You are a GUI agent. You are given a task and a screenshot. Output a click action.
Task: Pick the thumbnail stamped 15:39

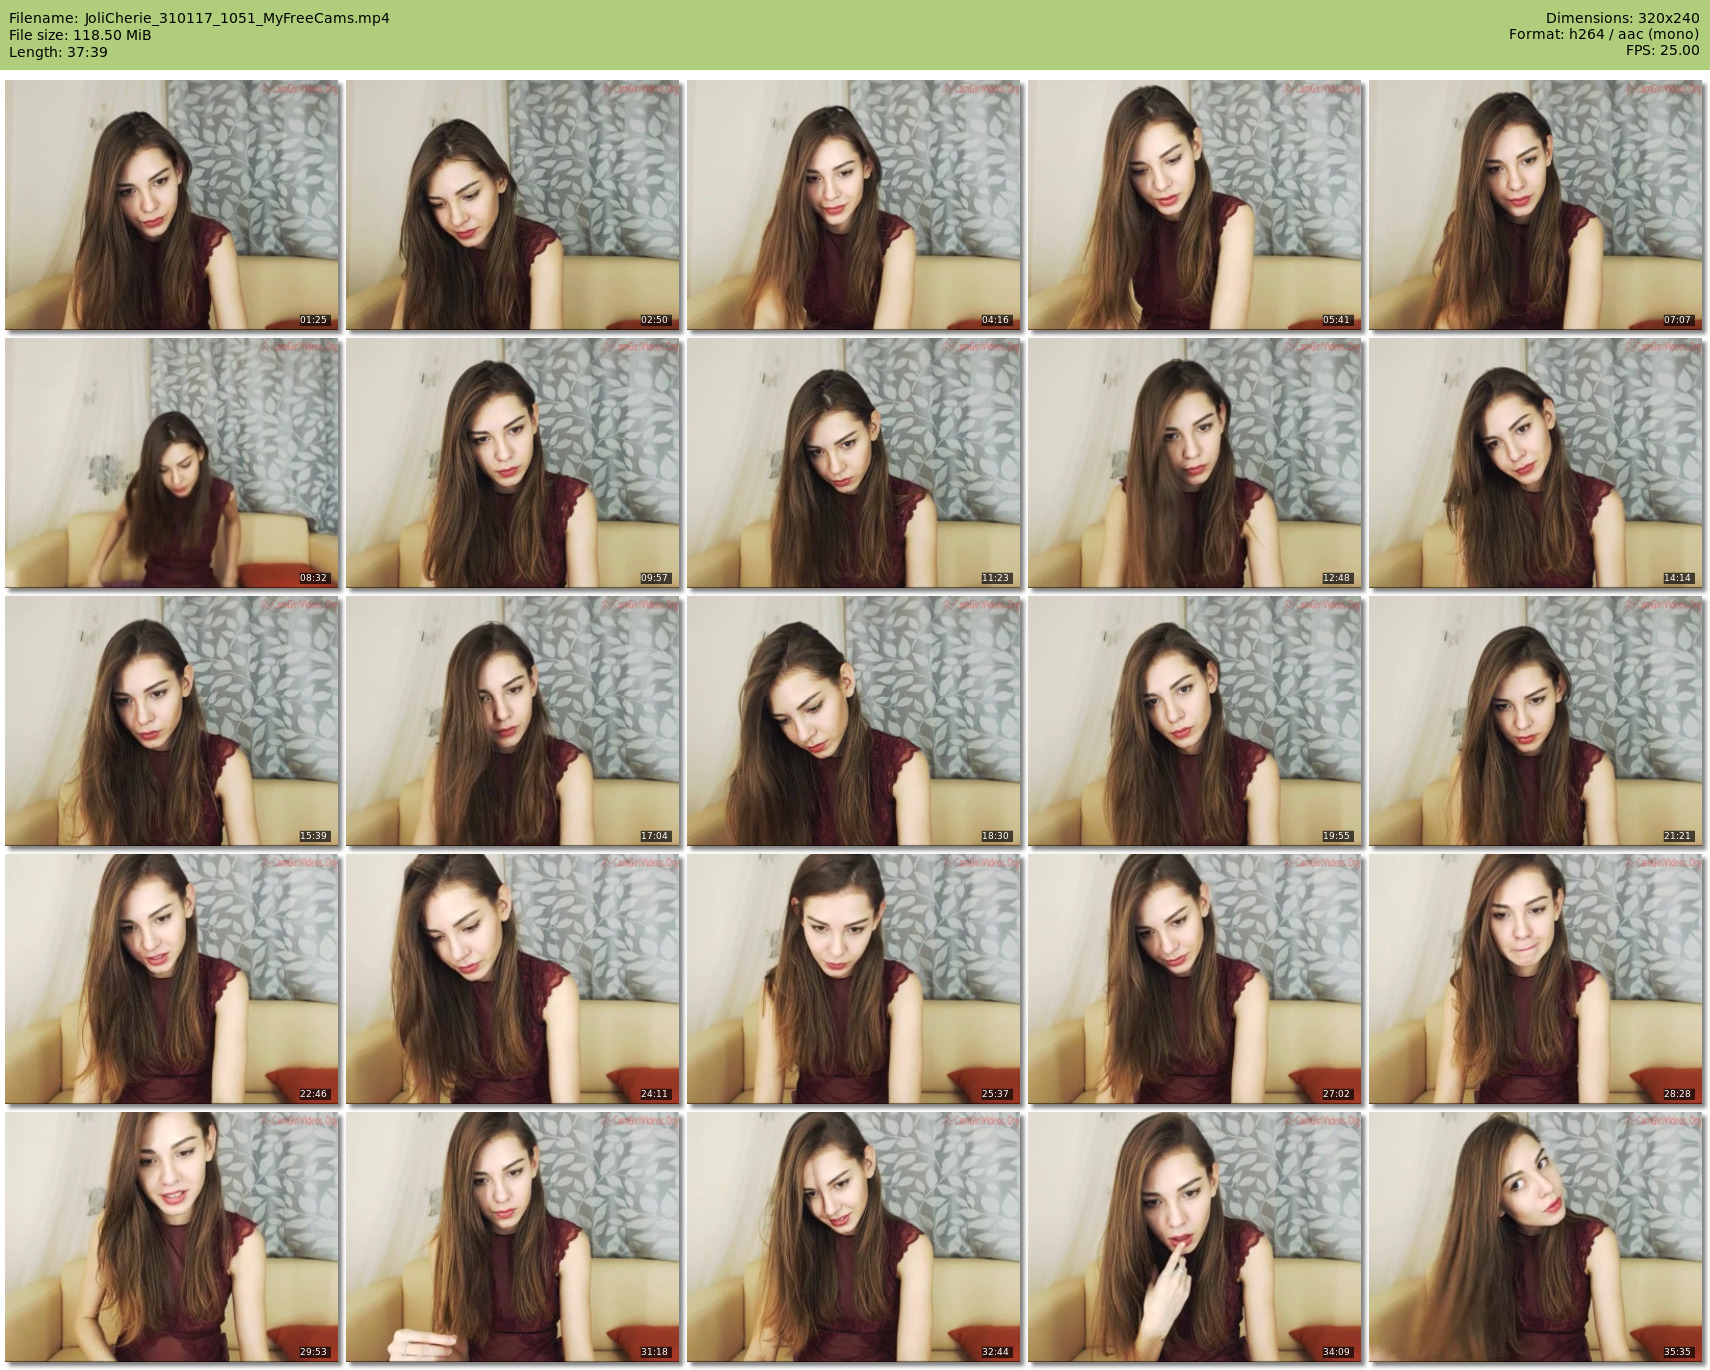tap(172, 721)
